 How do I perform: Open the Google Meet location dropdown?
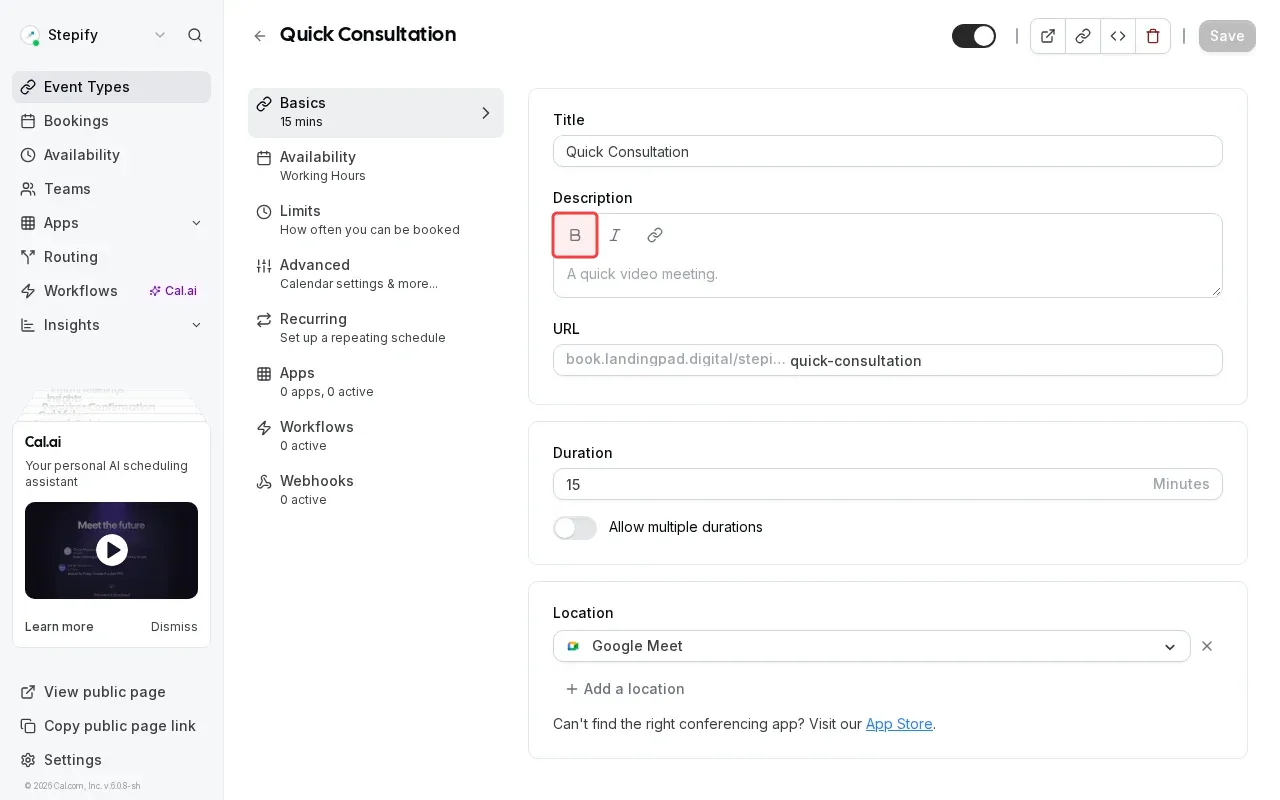click(1169, 646)
